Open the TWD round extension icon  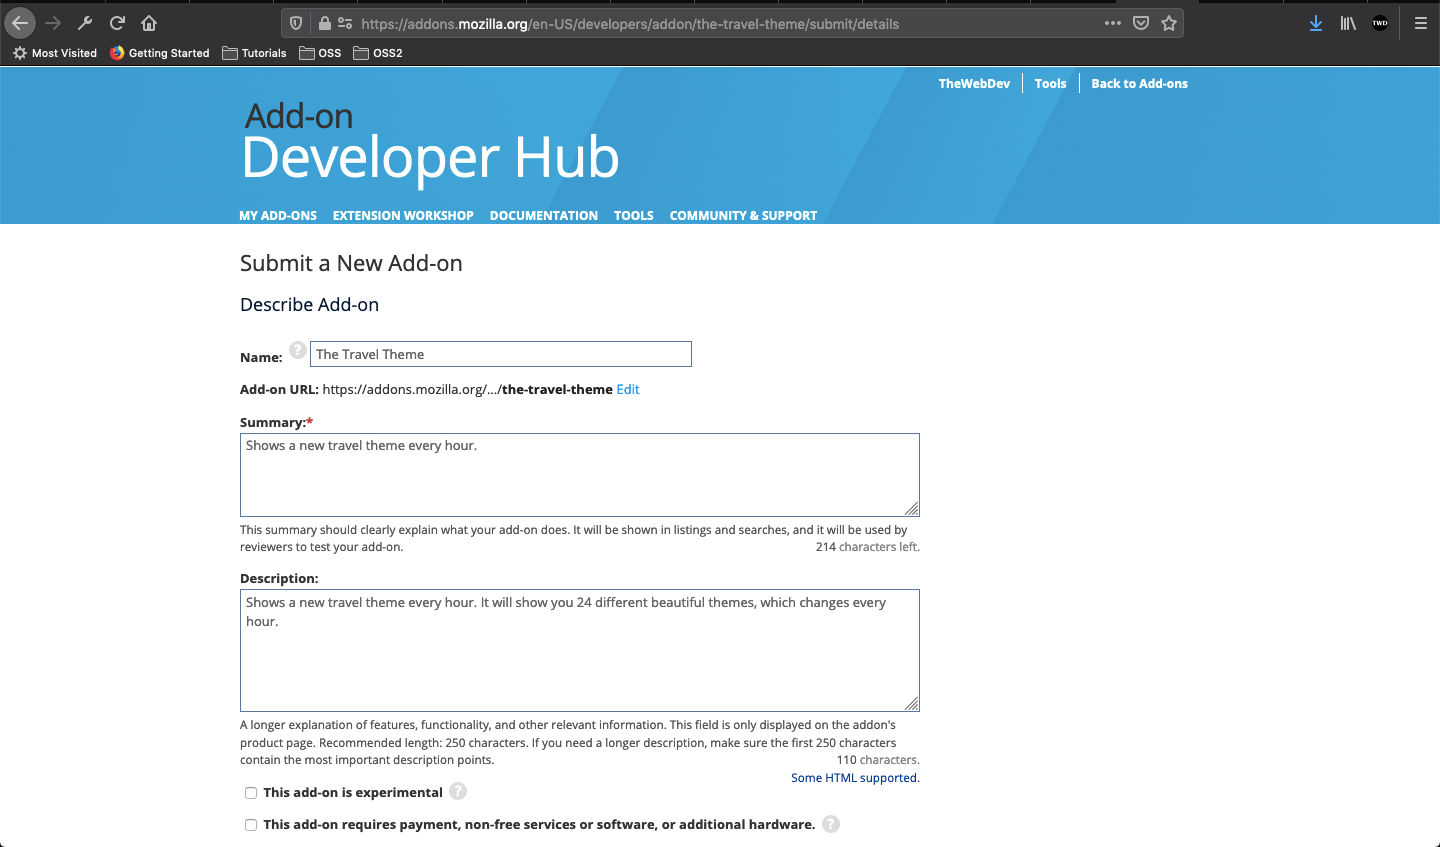1380,23
